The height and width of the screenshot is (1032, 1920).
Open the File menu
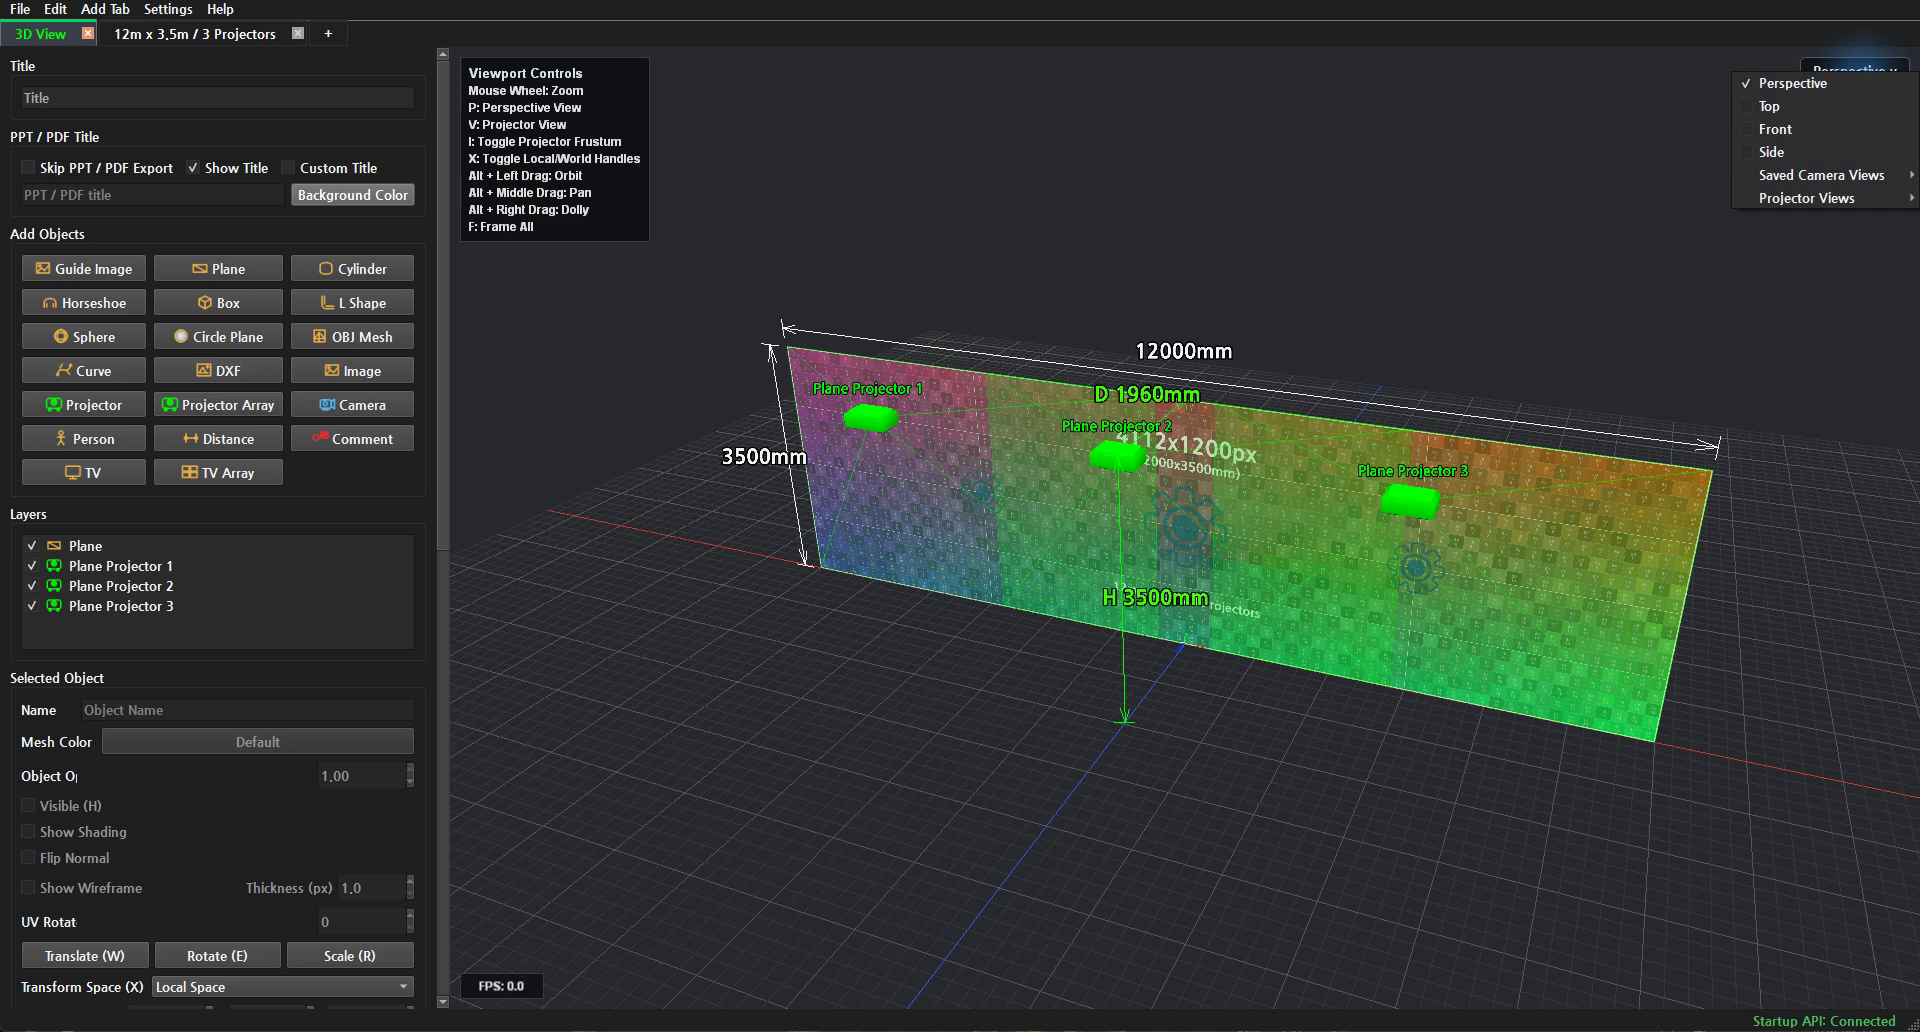(20, 9)
